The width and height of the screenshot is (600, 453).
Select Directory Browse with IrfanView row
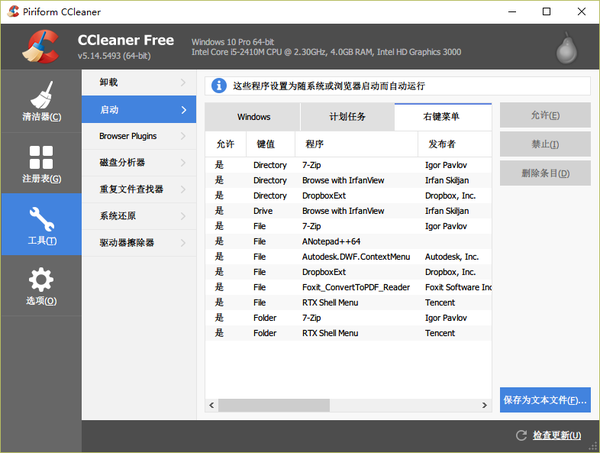[x=348, y=180]
